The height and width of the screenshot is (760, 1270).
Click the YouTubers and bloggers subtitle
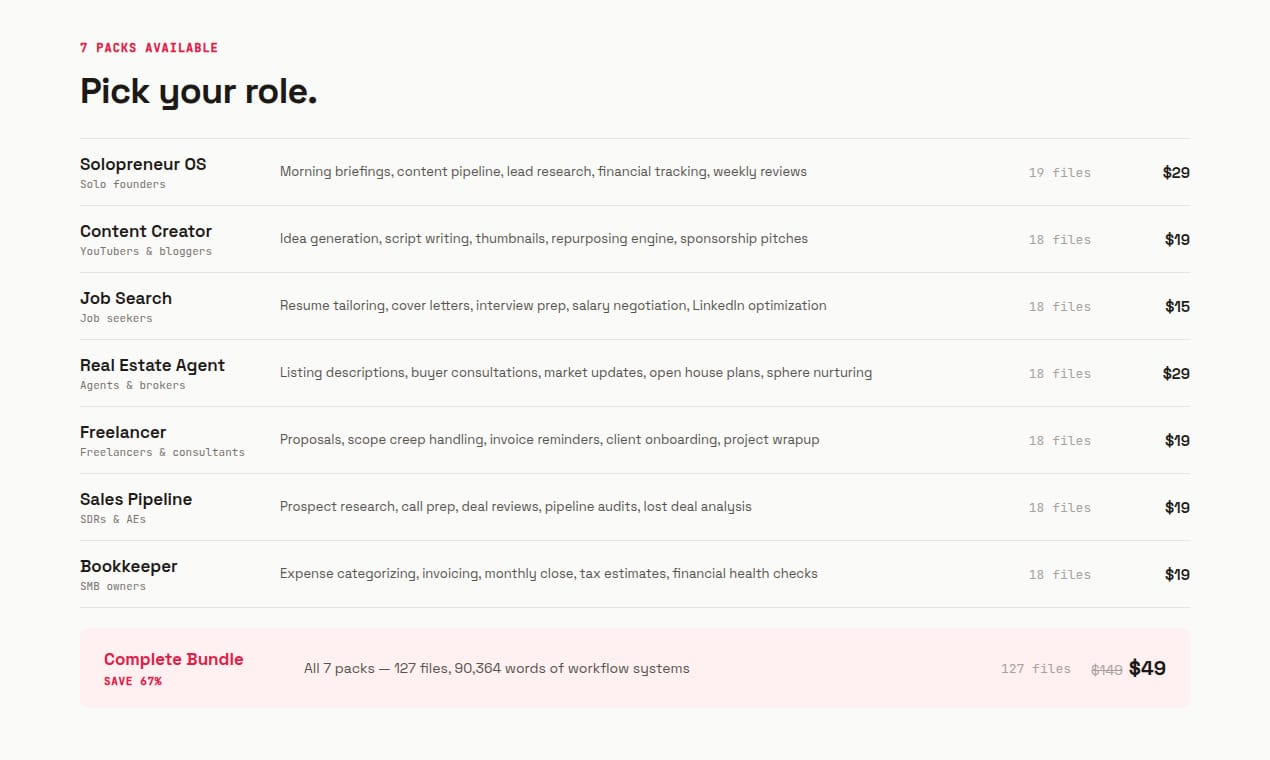(146, 251)
